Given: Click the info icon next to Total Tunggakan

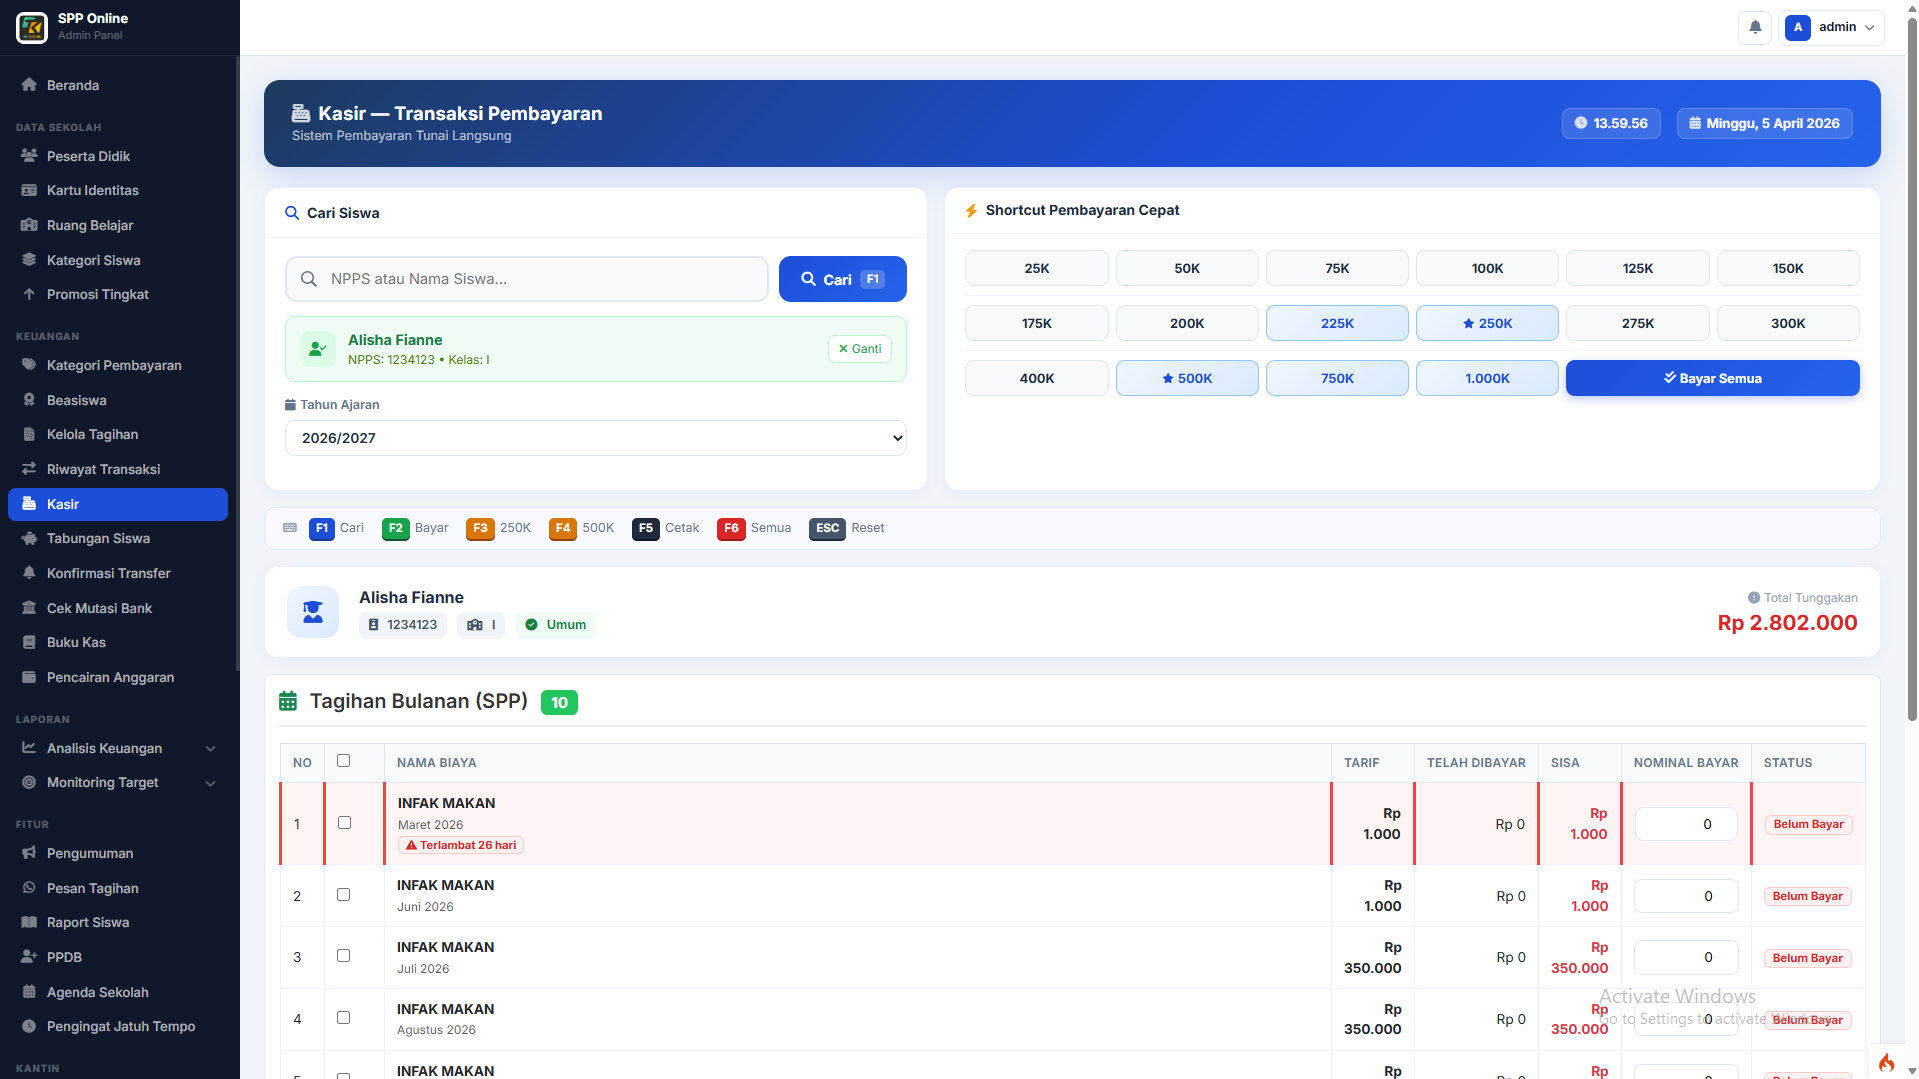Looking at the screenshot, I should 1753,598.
